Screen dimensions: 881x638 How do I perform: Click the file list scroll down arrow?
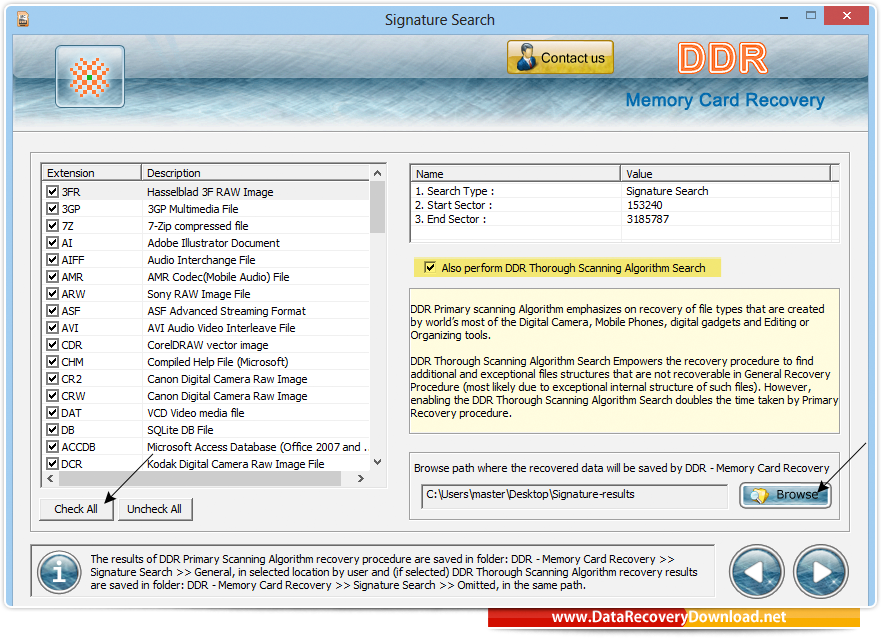coord(378,462)
